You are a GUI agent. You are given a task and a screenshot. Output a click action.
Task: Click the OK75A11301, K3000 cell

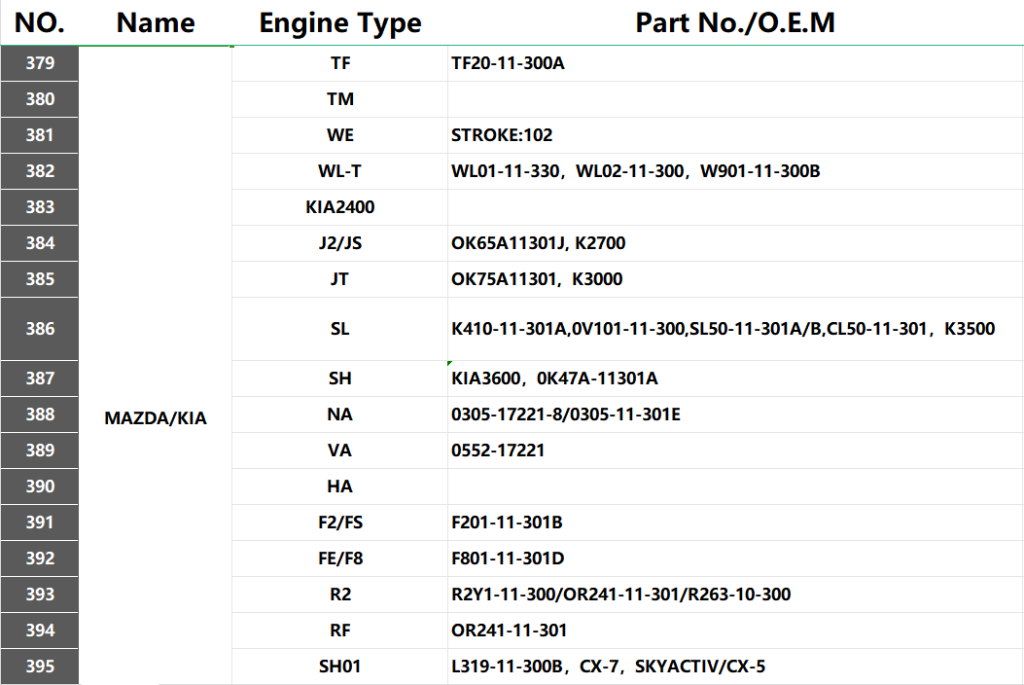(x=735, y=279)
